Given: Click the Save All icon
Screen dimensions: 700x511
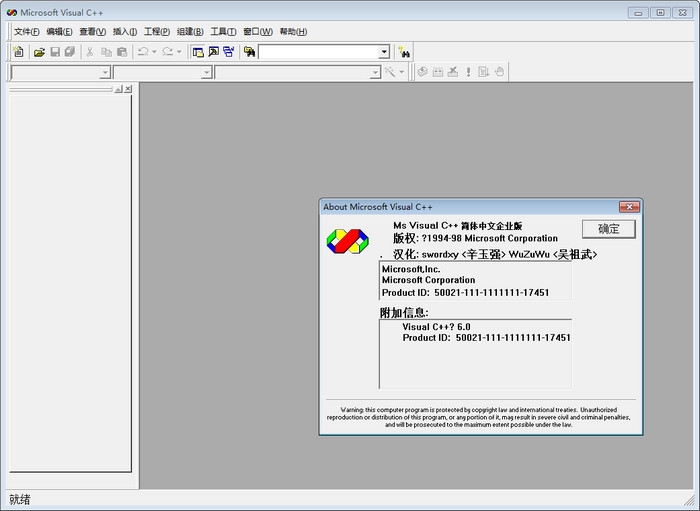Looking at the screenshot, I should tap(70, 52).
